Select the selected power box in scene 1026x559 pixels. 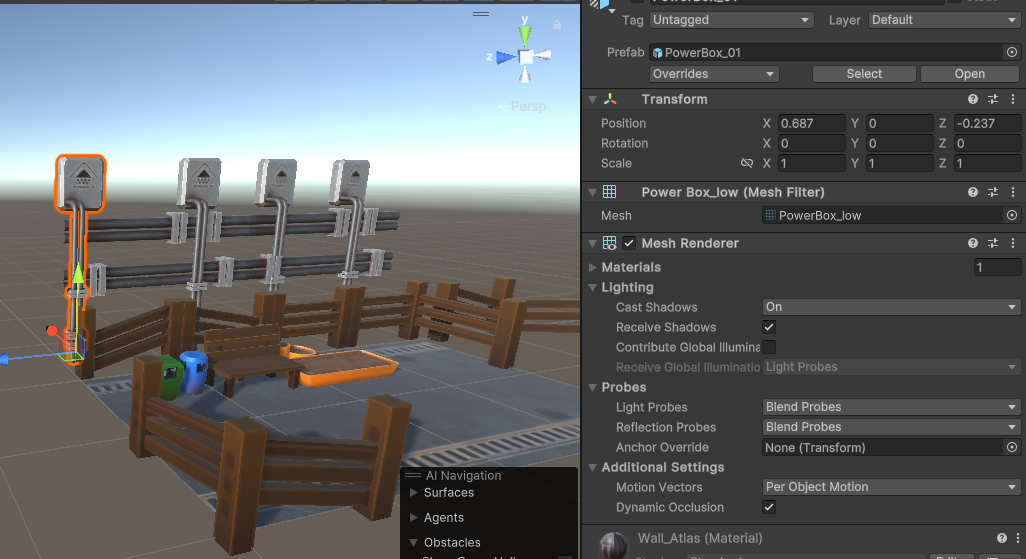click(x=81, y=183)
